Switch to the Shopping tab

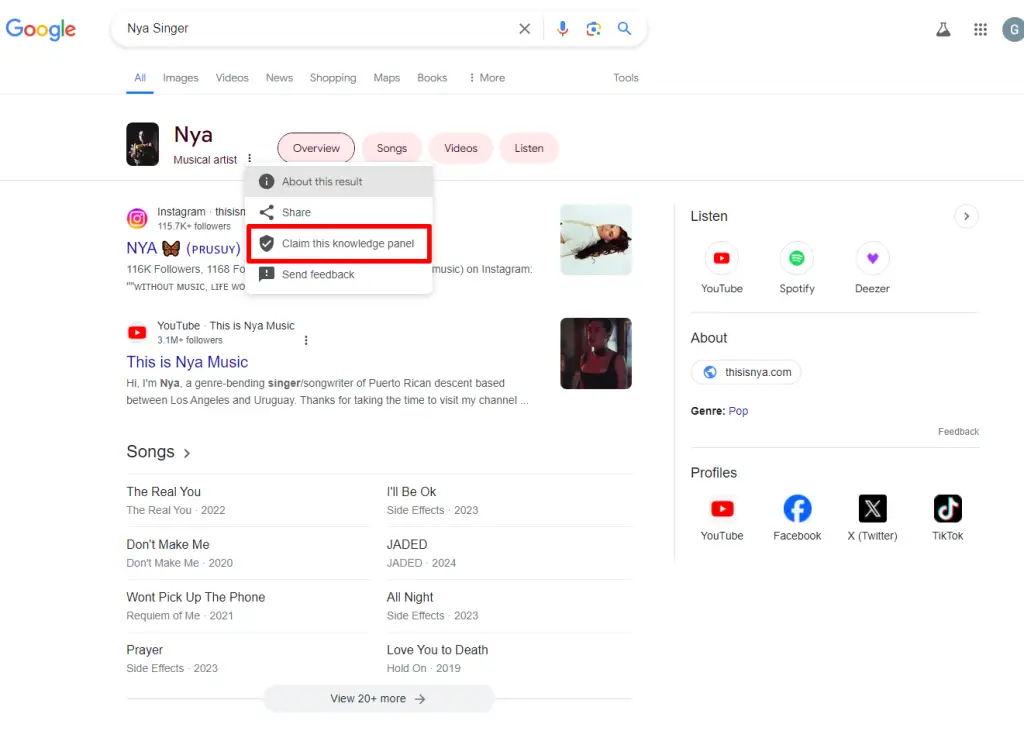click(x=333, y=78)
